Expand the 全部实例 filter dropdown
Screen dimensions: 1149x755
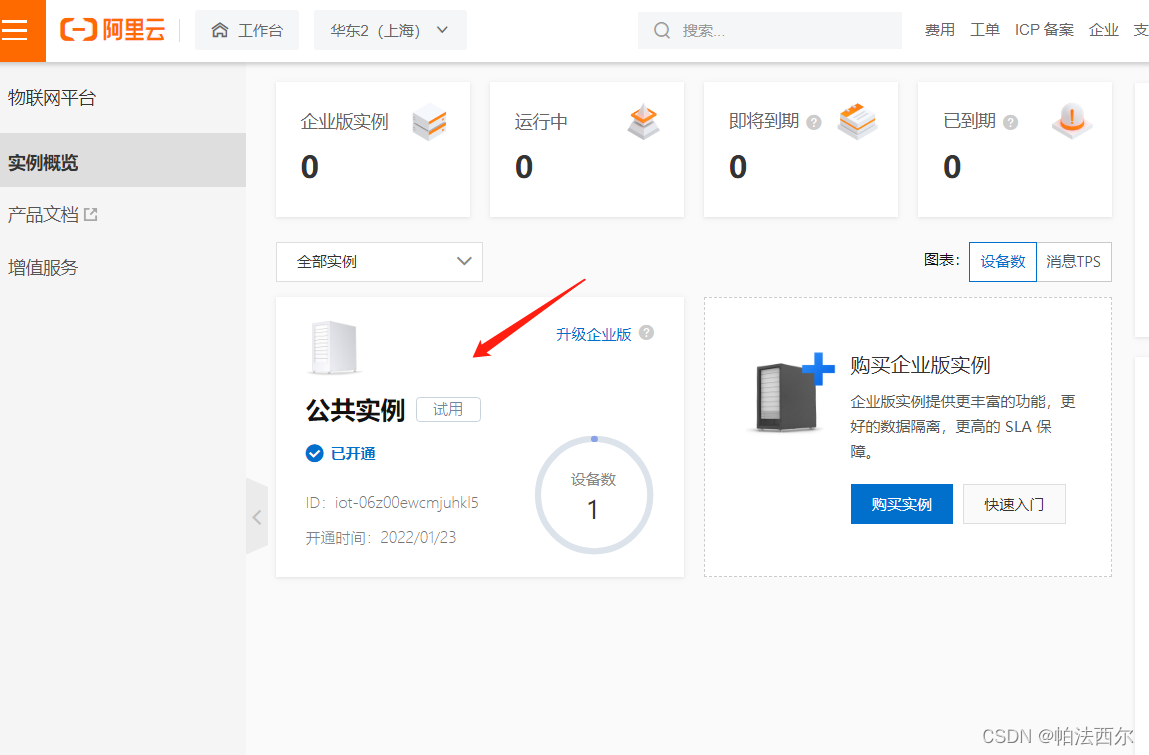pyautogui.click(x=379, y=262)
